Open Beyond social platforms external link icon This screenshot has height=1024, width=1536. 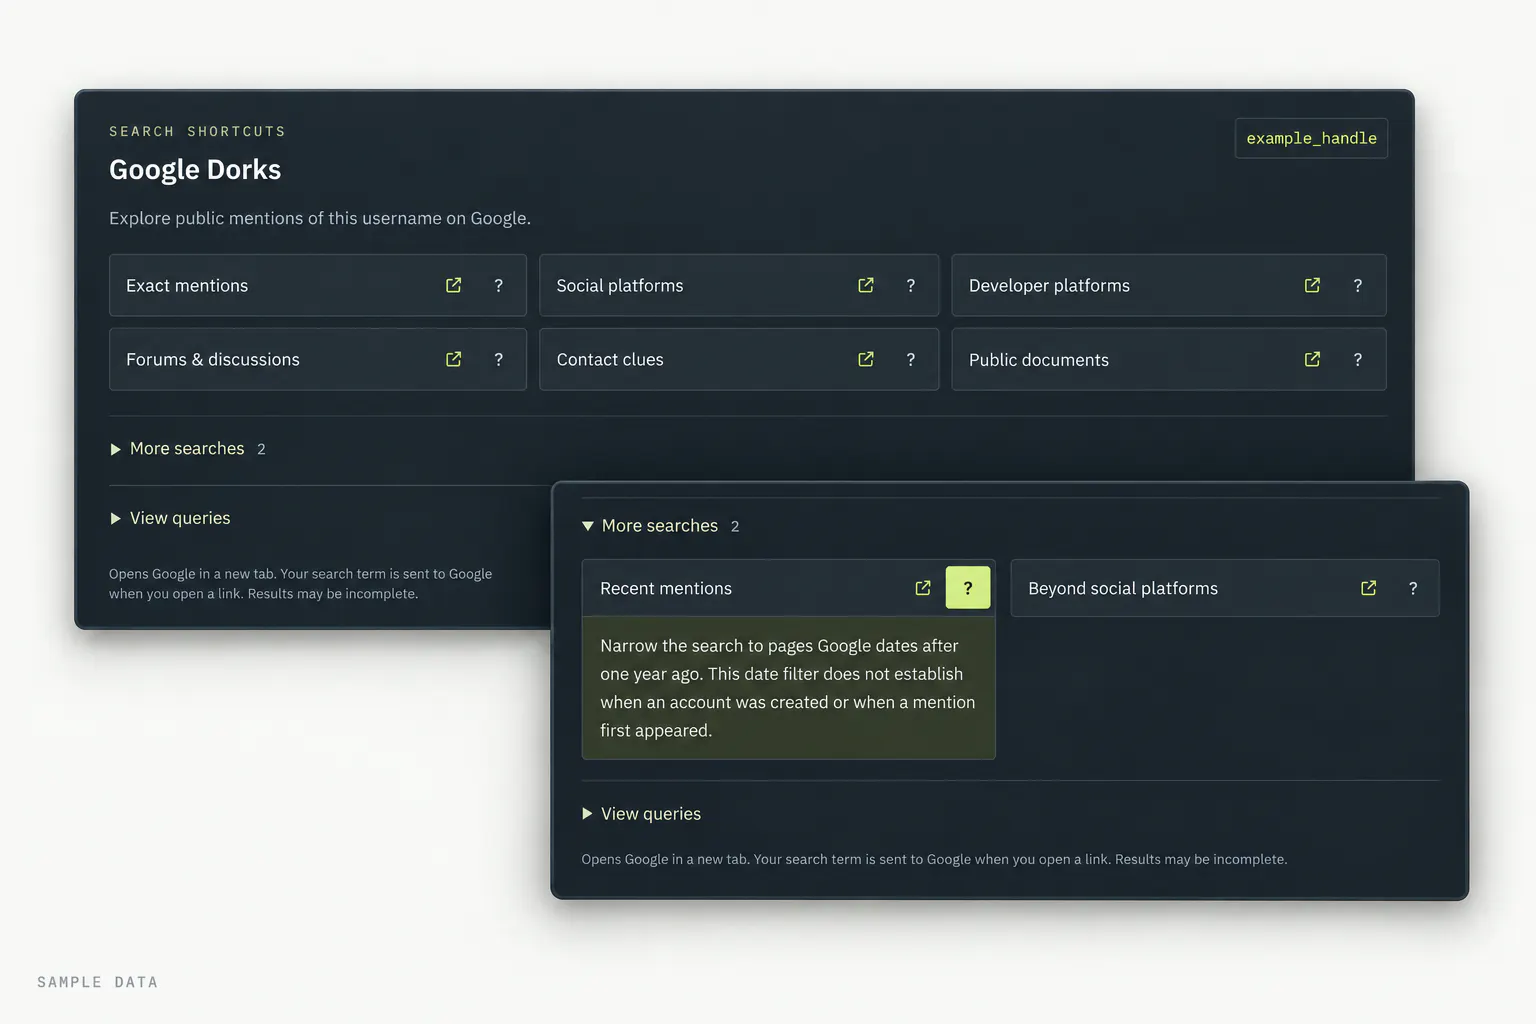(x=1369, y=588)
